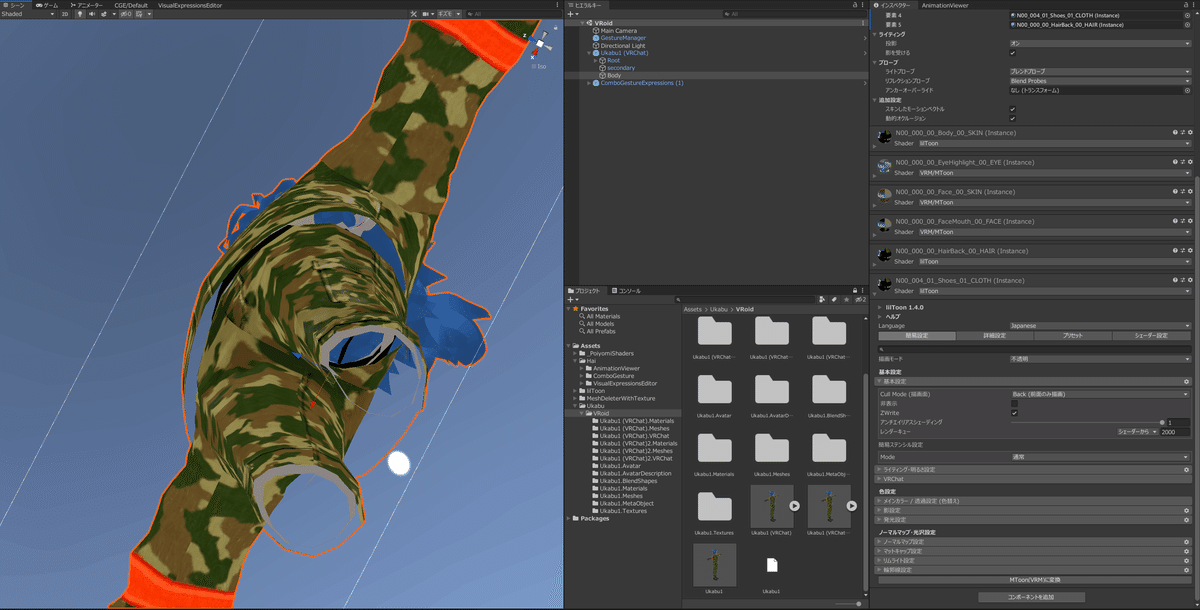
Task: Enable the 非表示 checkbox
Action: (1015, 403)
